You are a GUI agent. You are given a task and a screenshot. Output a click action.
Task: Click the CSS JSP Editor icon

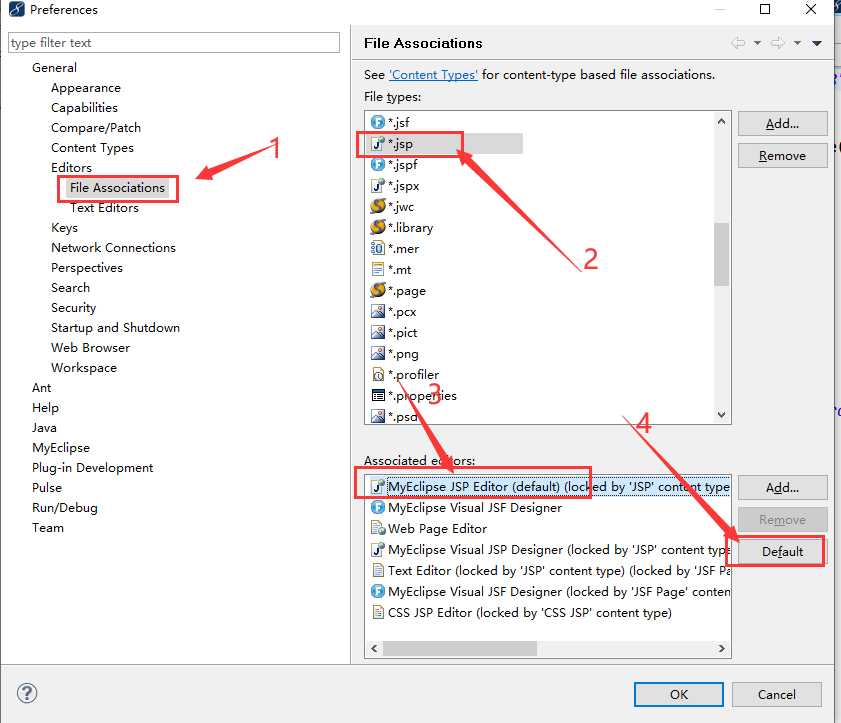378,612
